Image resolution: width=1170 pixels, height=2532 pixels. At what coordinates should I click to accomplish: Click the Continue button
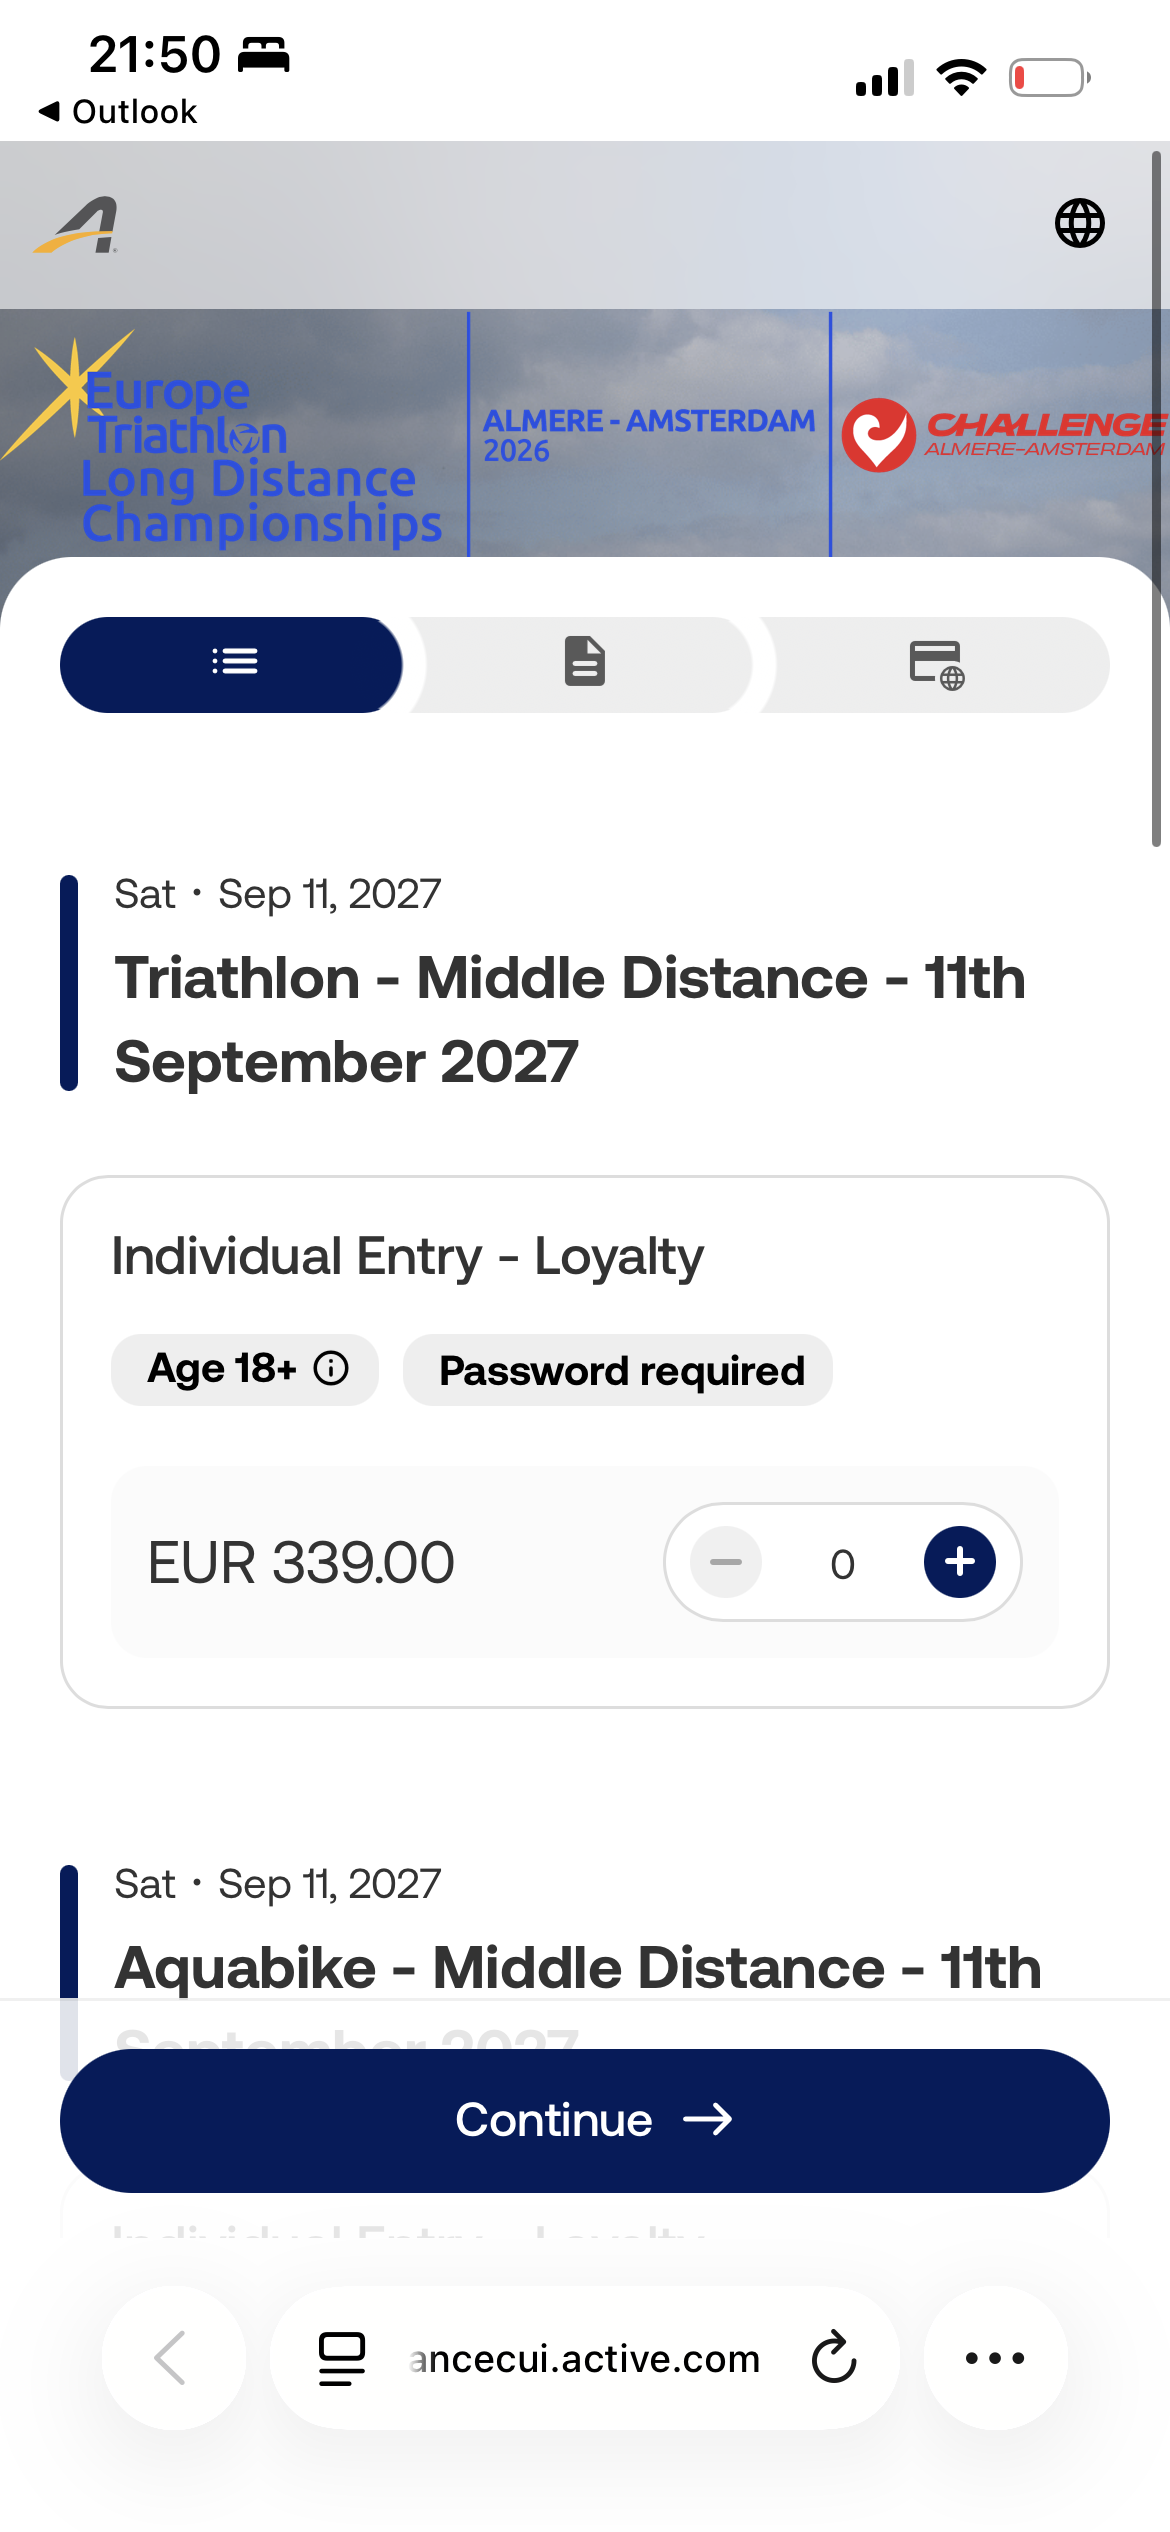tap(585, 2120)
